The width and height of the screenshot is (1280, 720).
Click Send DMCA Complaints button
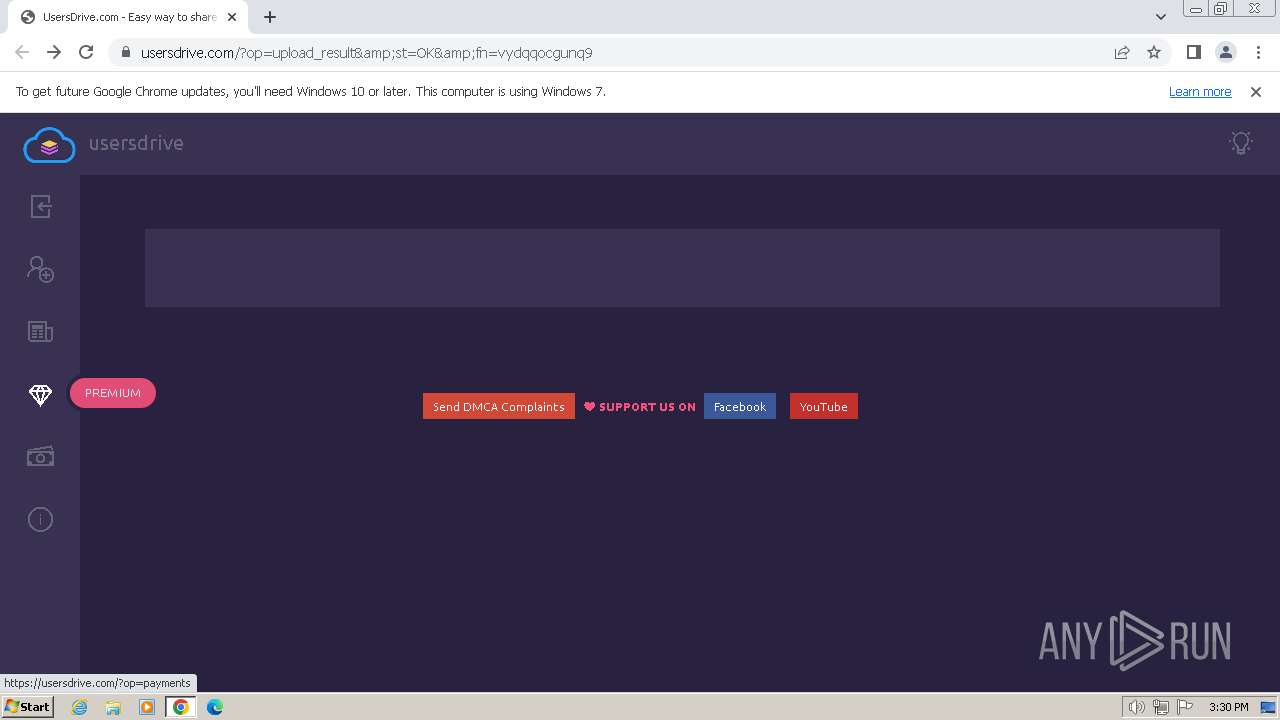(499, 406)
